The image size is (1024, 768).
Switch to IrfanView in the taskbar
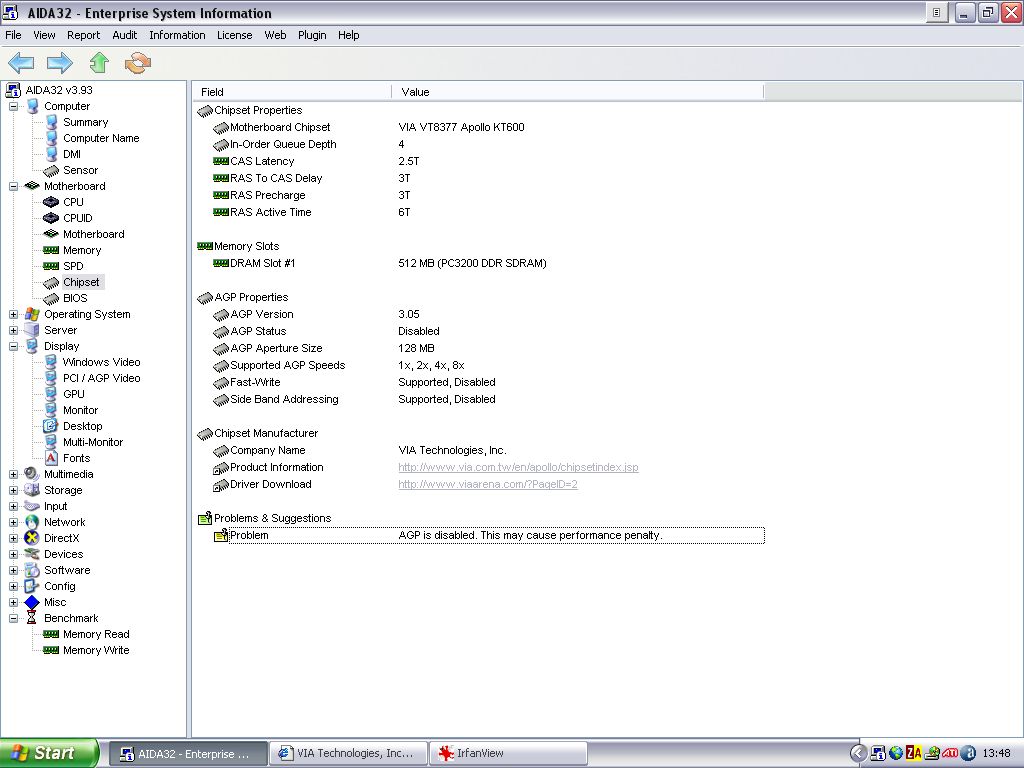click(x=508, y=753)
